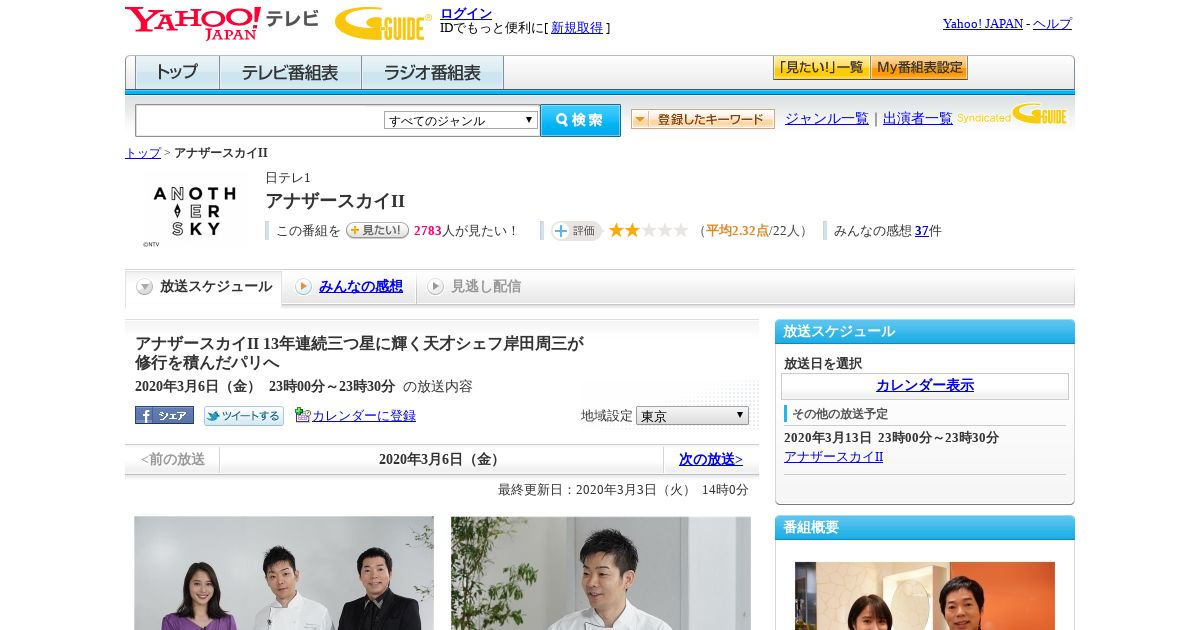1200x630 pixels.
Task: Open the 「見たい!」一覧 button
Action: coord(821,68)
